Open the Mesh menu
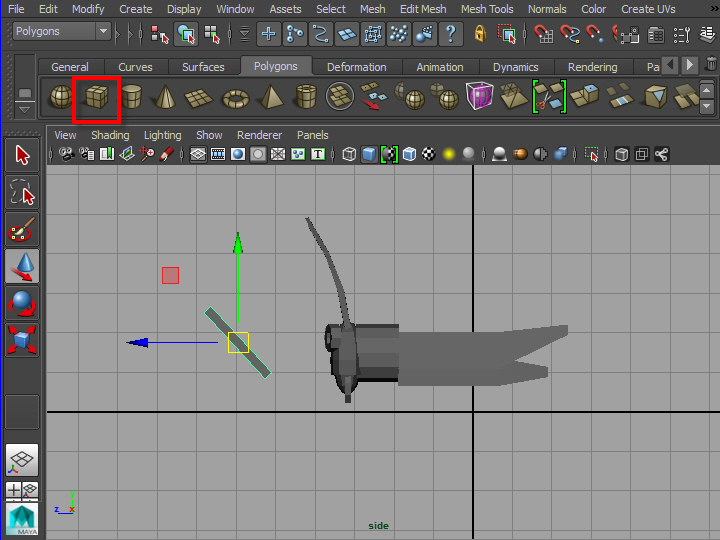 coord(372,9)
